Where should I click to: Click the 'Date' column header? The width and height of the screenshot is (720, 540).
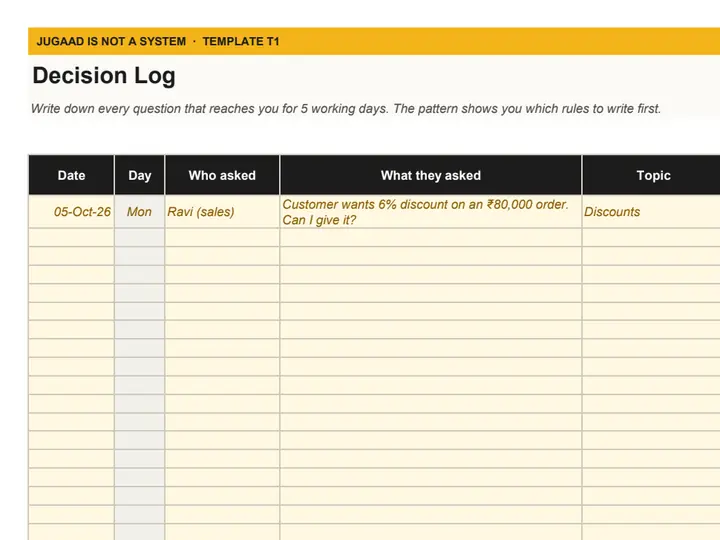tap(71, 175)
